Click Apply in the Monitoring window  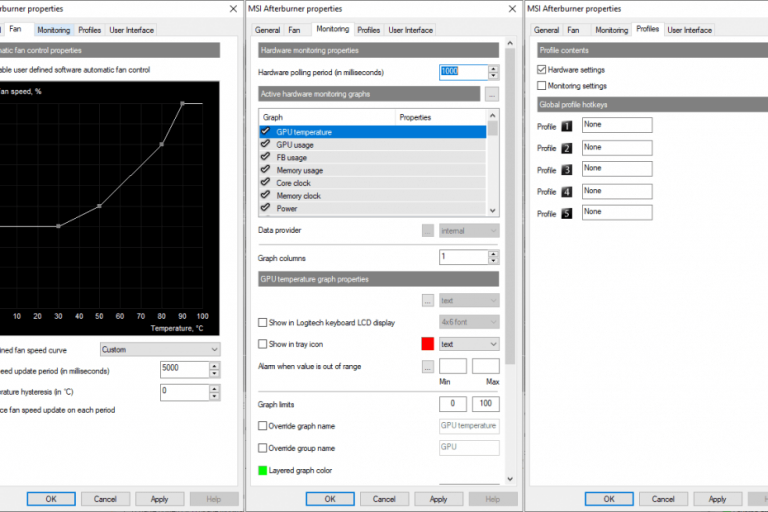coord(438,499)
